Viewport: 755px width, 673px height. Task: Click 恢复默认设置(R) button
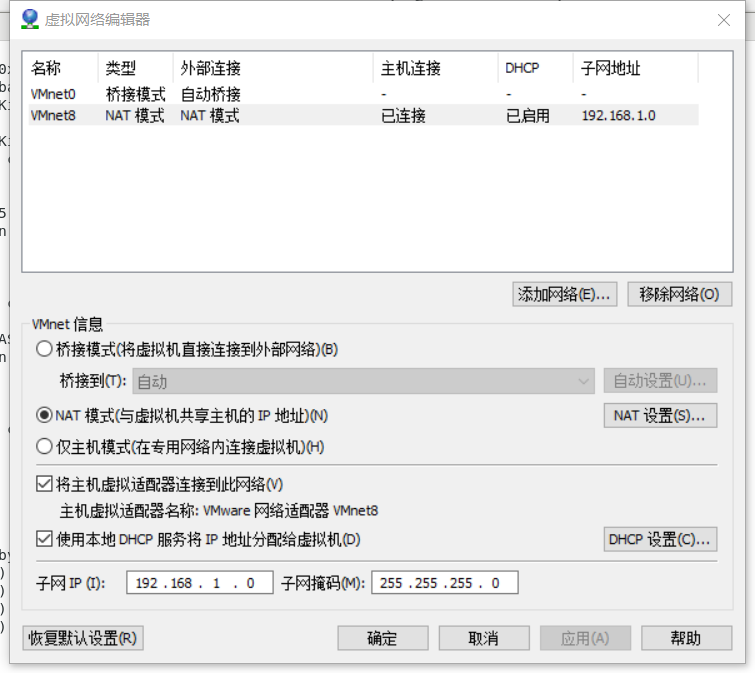(x=83, y=638)
